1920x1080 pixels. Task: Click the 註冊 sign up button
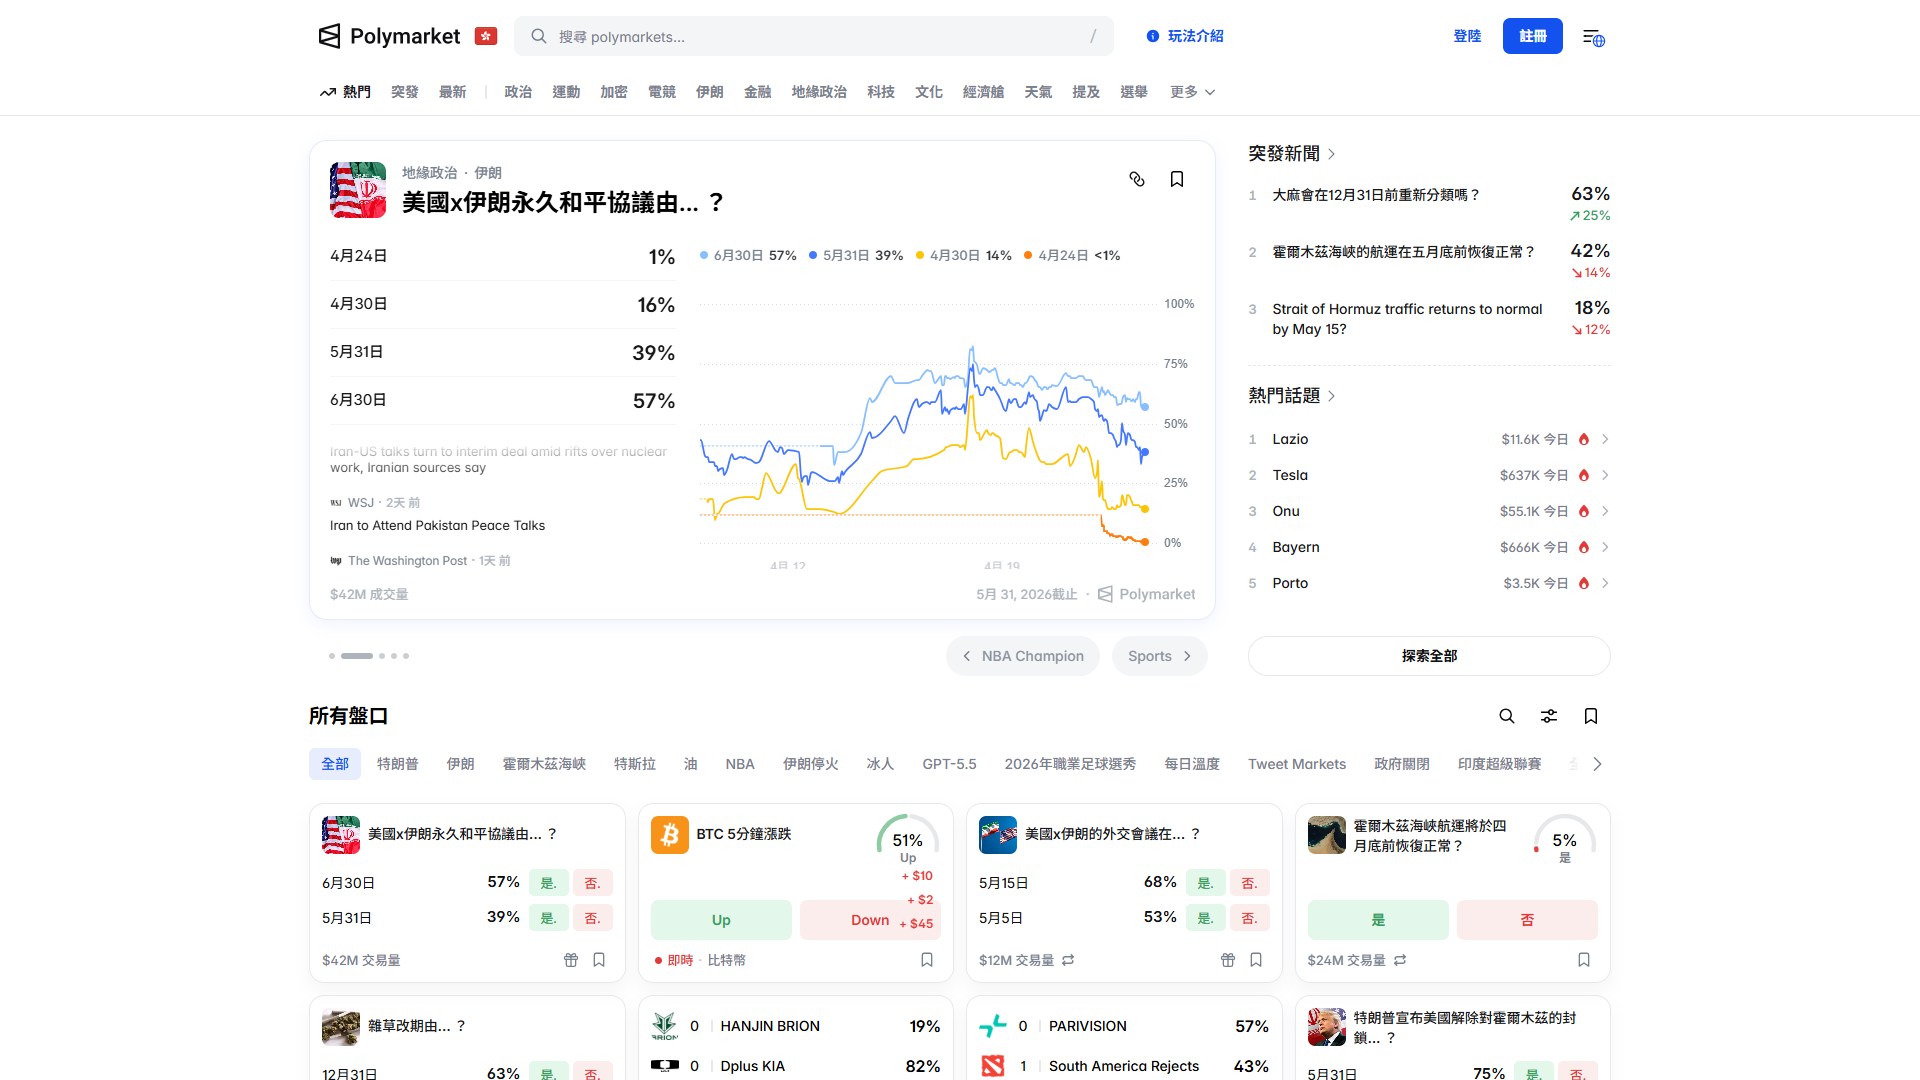[1533, 36]
